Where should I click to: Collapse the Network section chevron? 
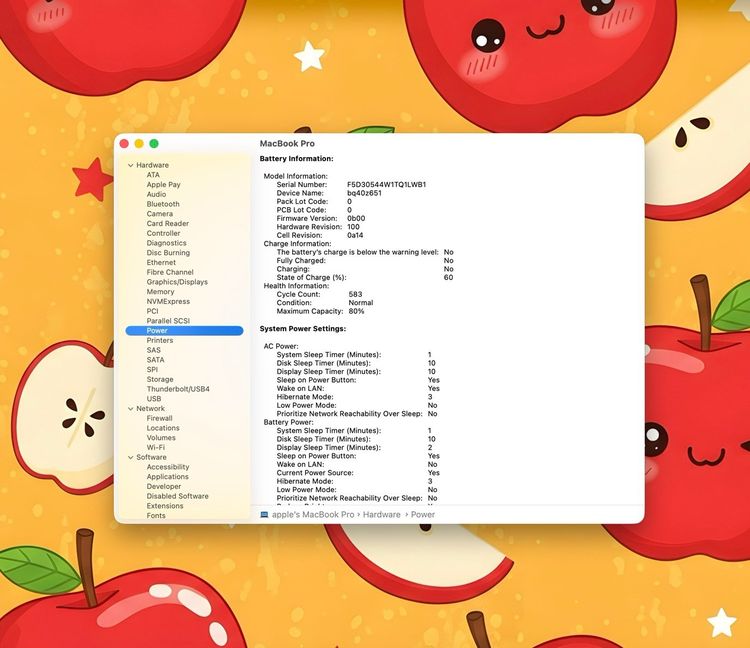coord(130,409)
